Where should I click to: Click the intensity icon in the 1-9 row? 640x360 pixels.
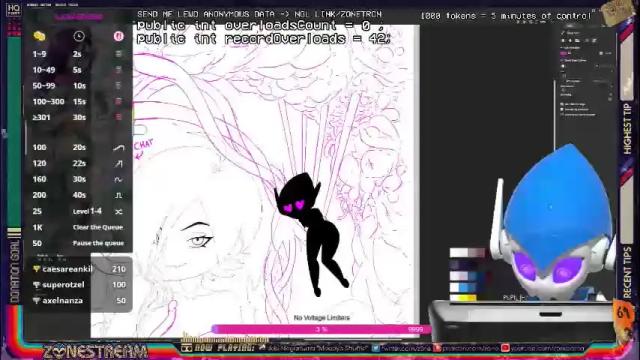118,54
